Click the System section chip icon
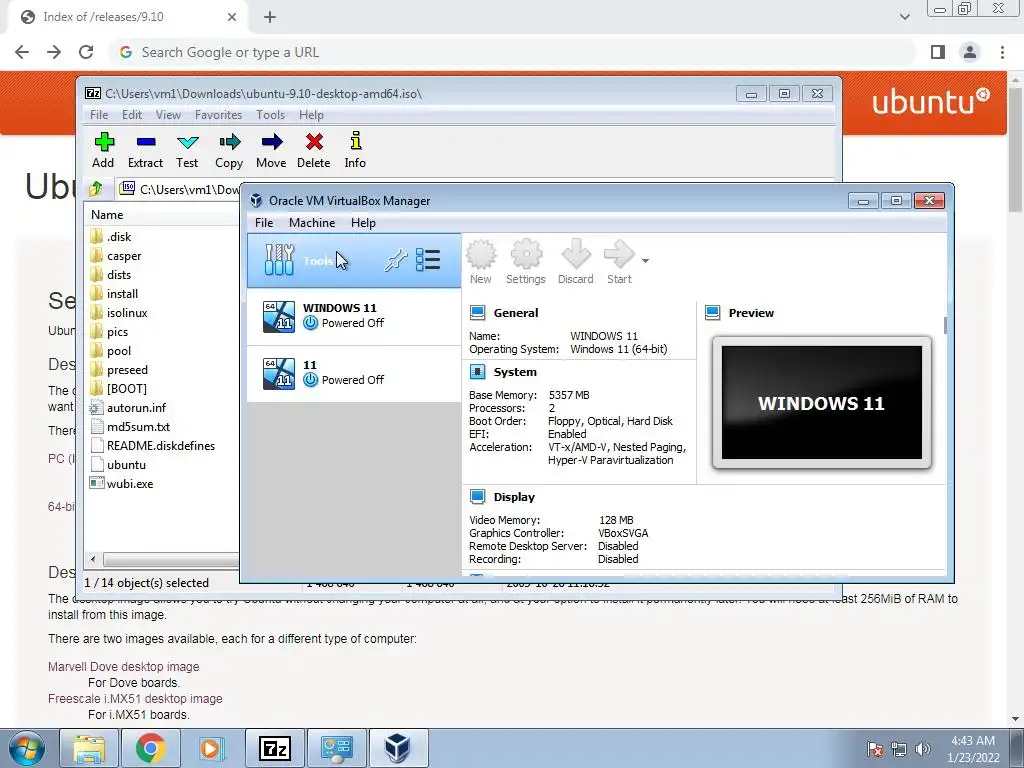 [477, 372]
